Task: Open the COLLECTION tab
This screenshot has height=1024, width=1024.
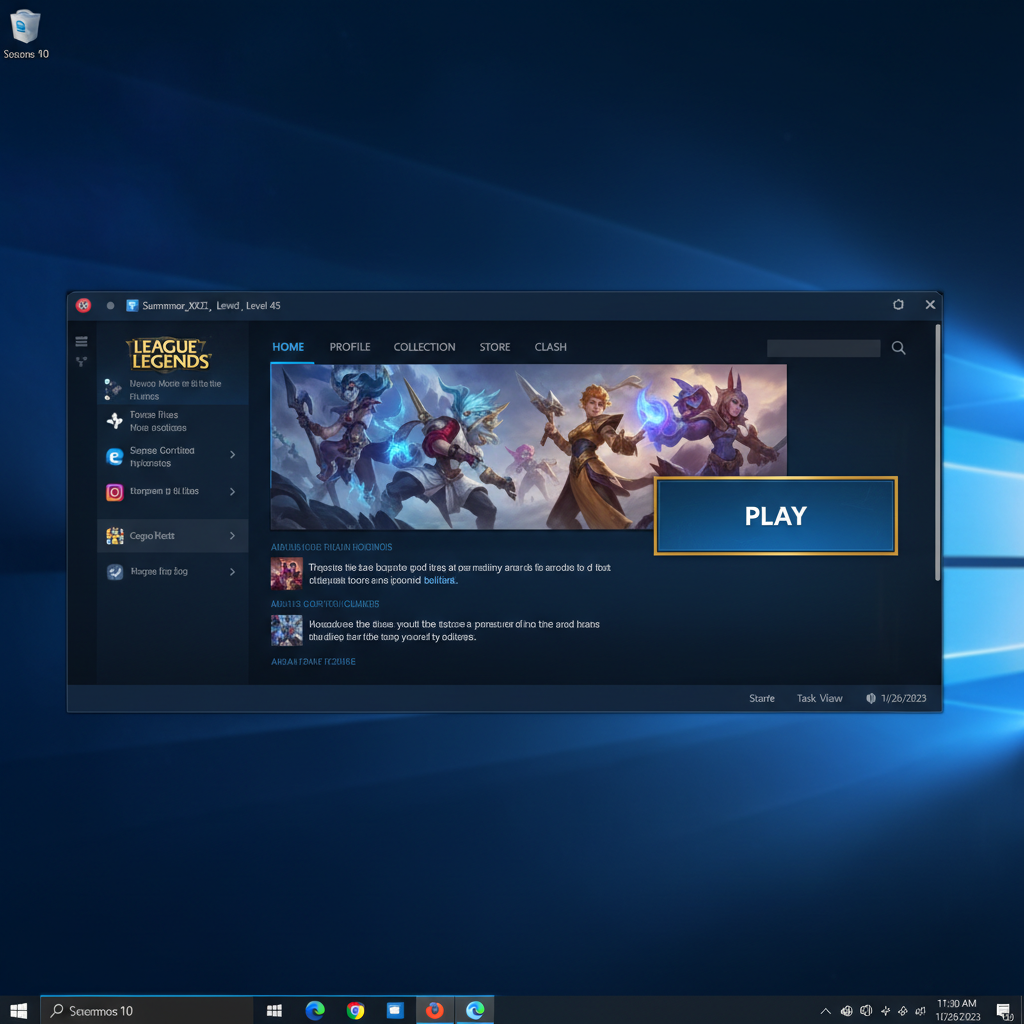Action: [x=424, y=347]
